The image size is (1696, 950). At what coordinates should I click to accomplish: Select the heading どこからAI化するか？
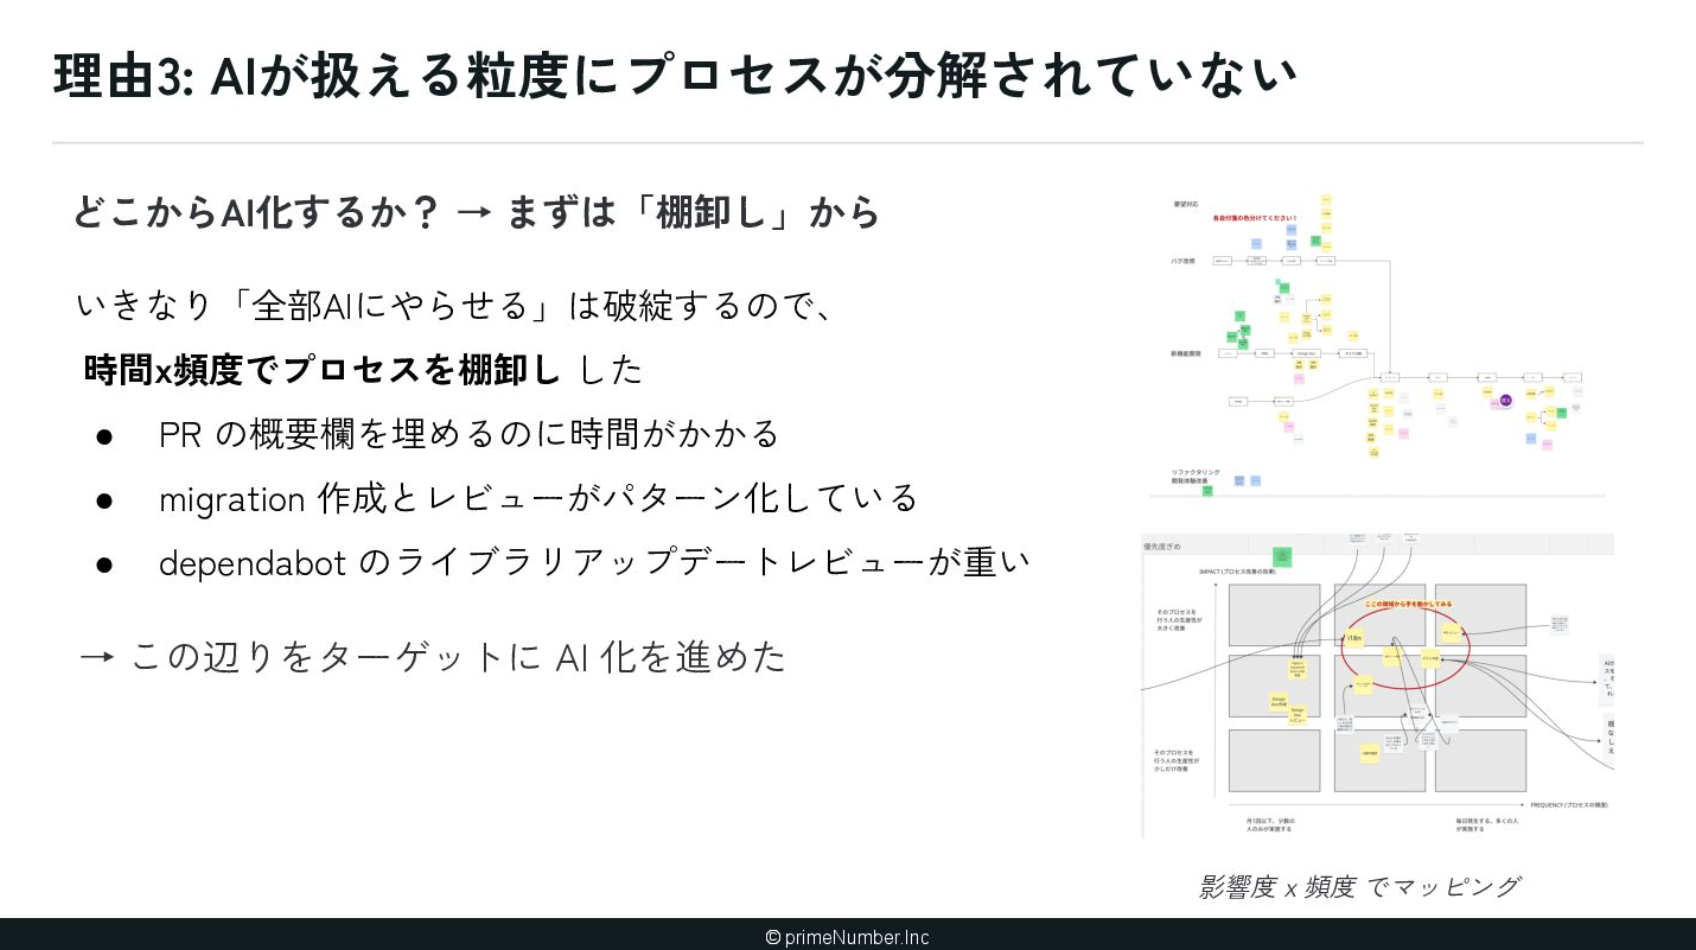[255, 212]
